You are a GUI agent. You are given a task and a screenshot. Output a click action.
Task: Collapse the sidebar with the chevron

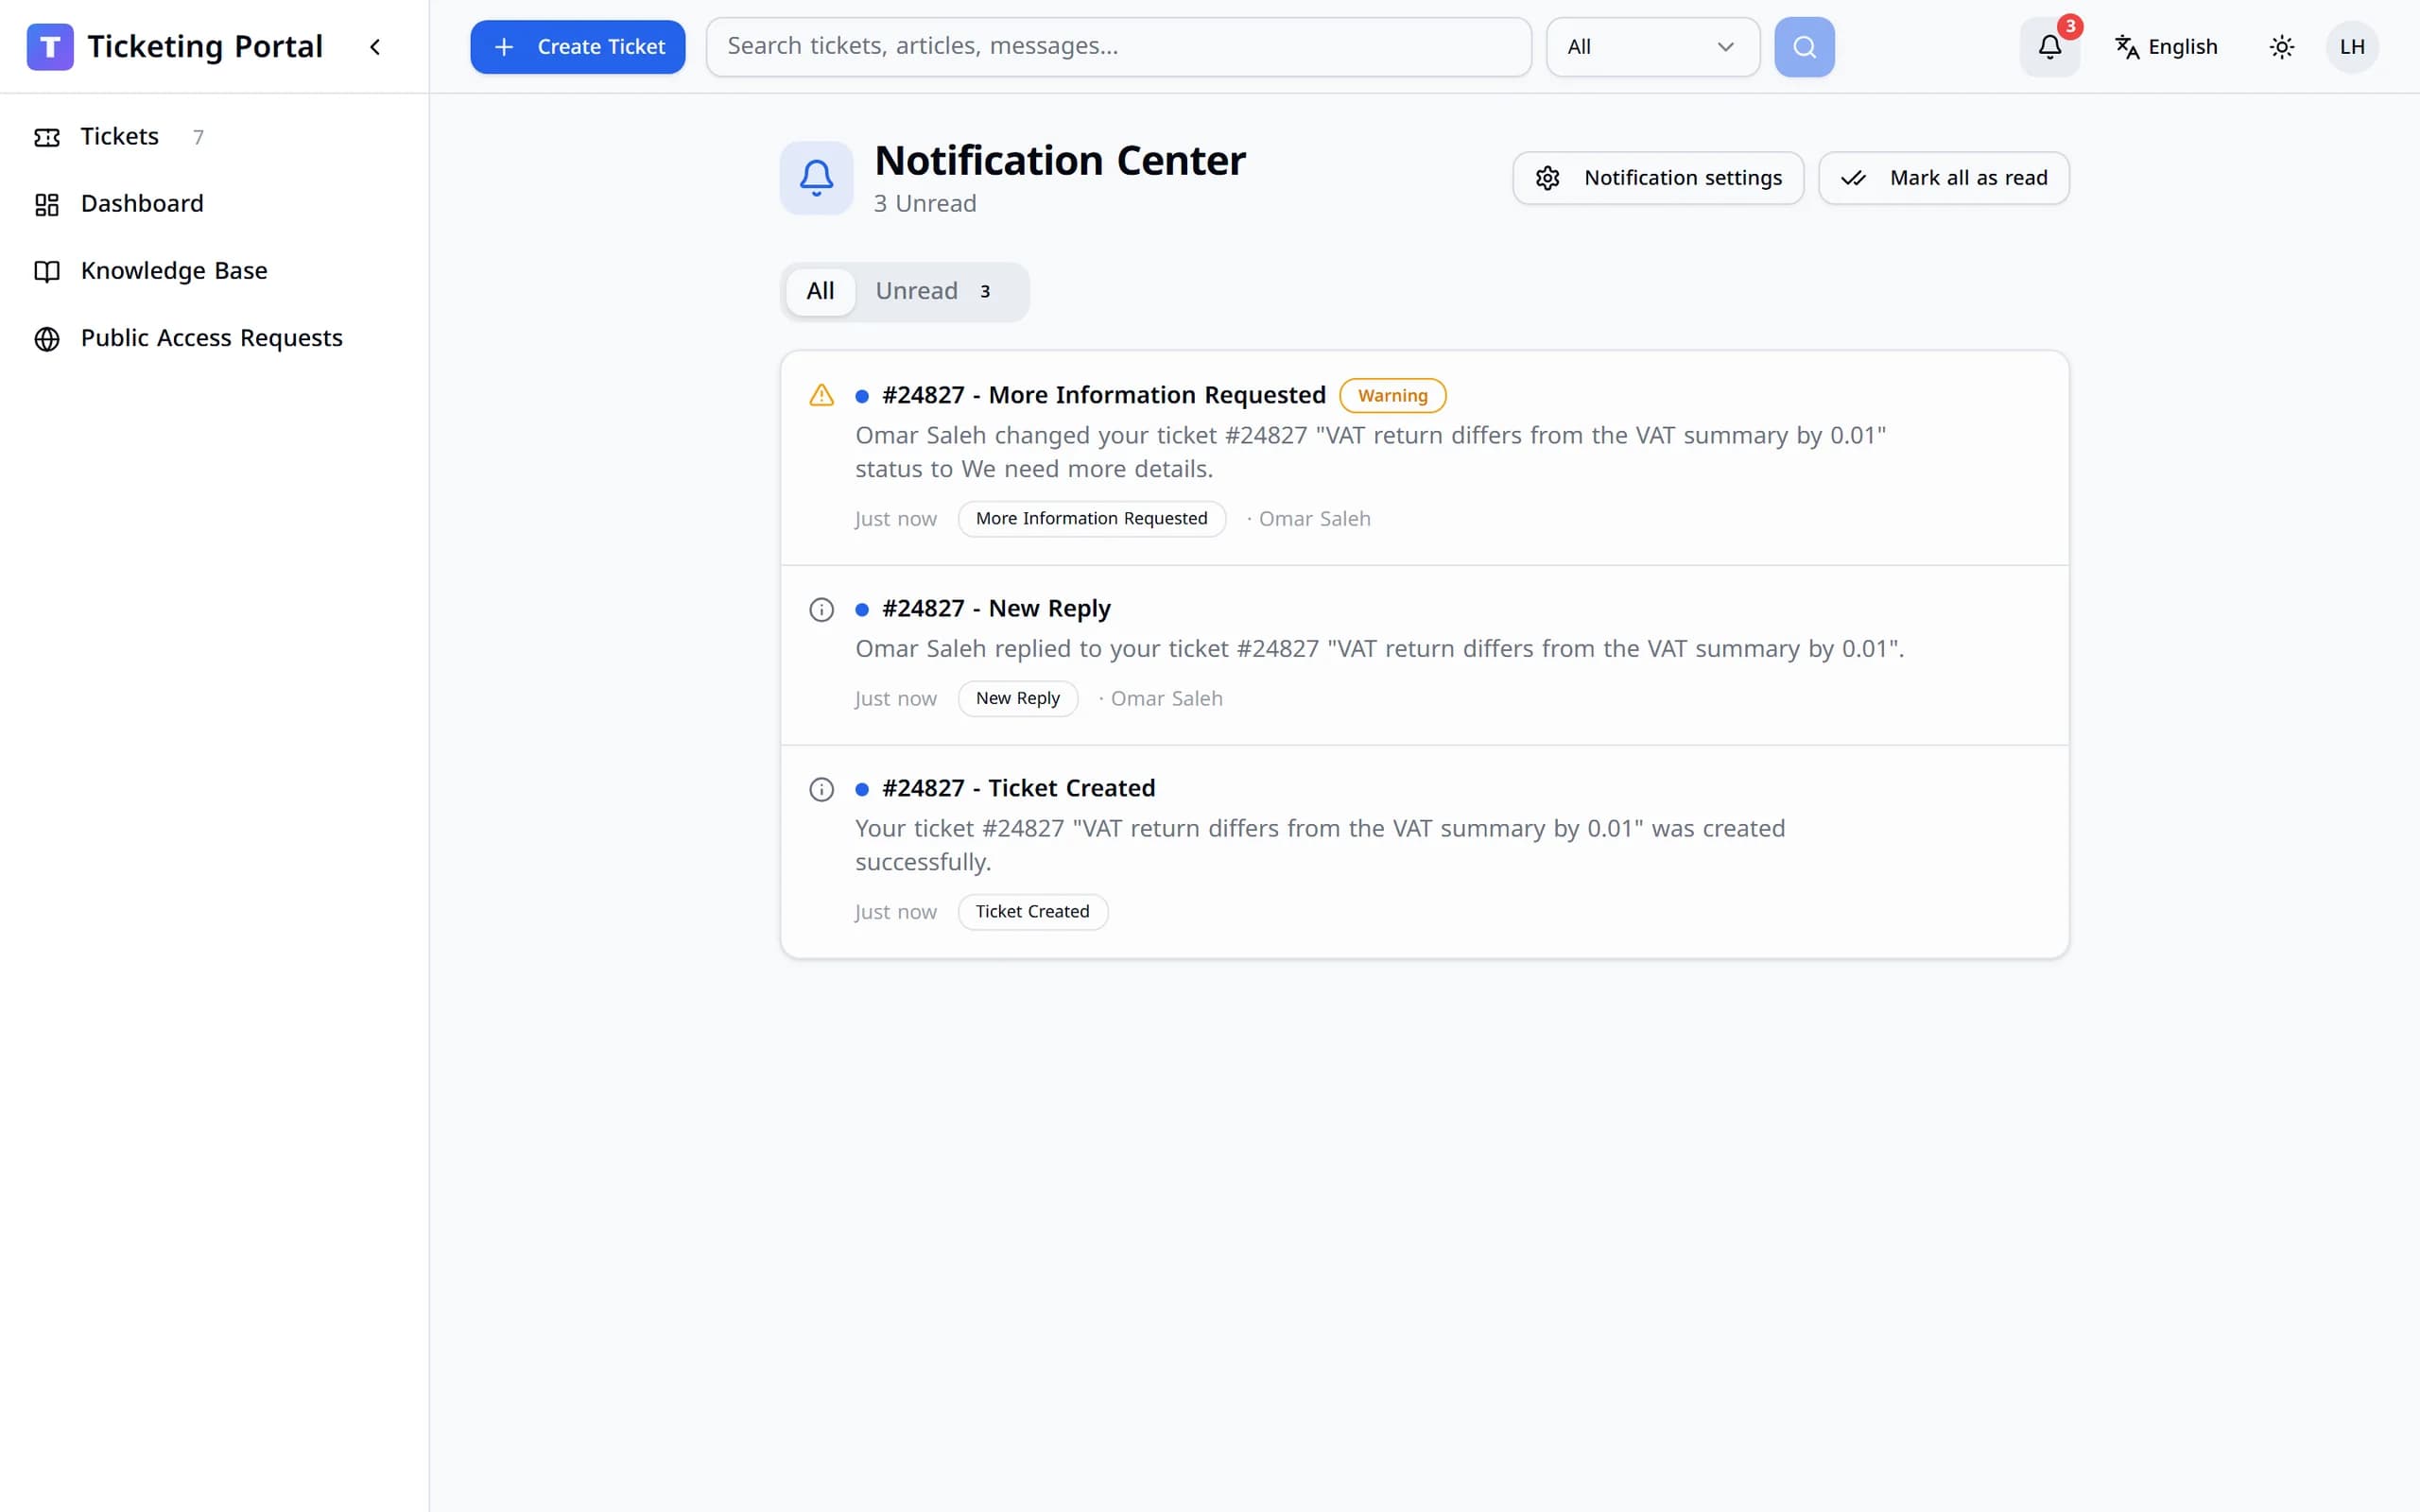(375, 47)
